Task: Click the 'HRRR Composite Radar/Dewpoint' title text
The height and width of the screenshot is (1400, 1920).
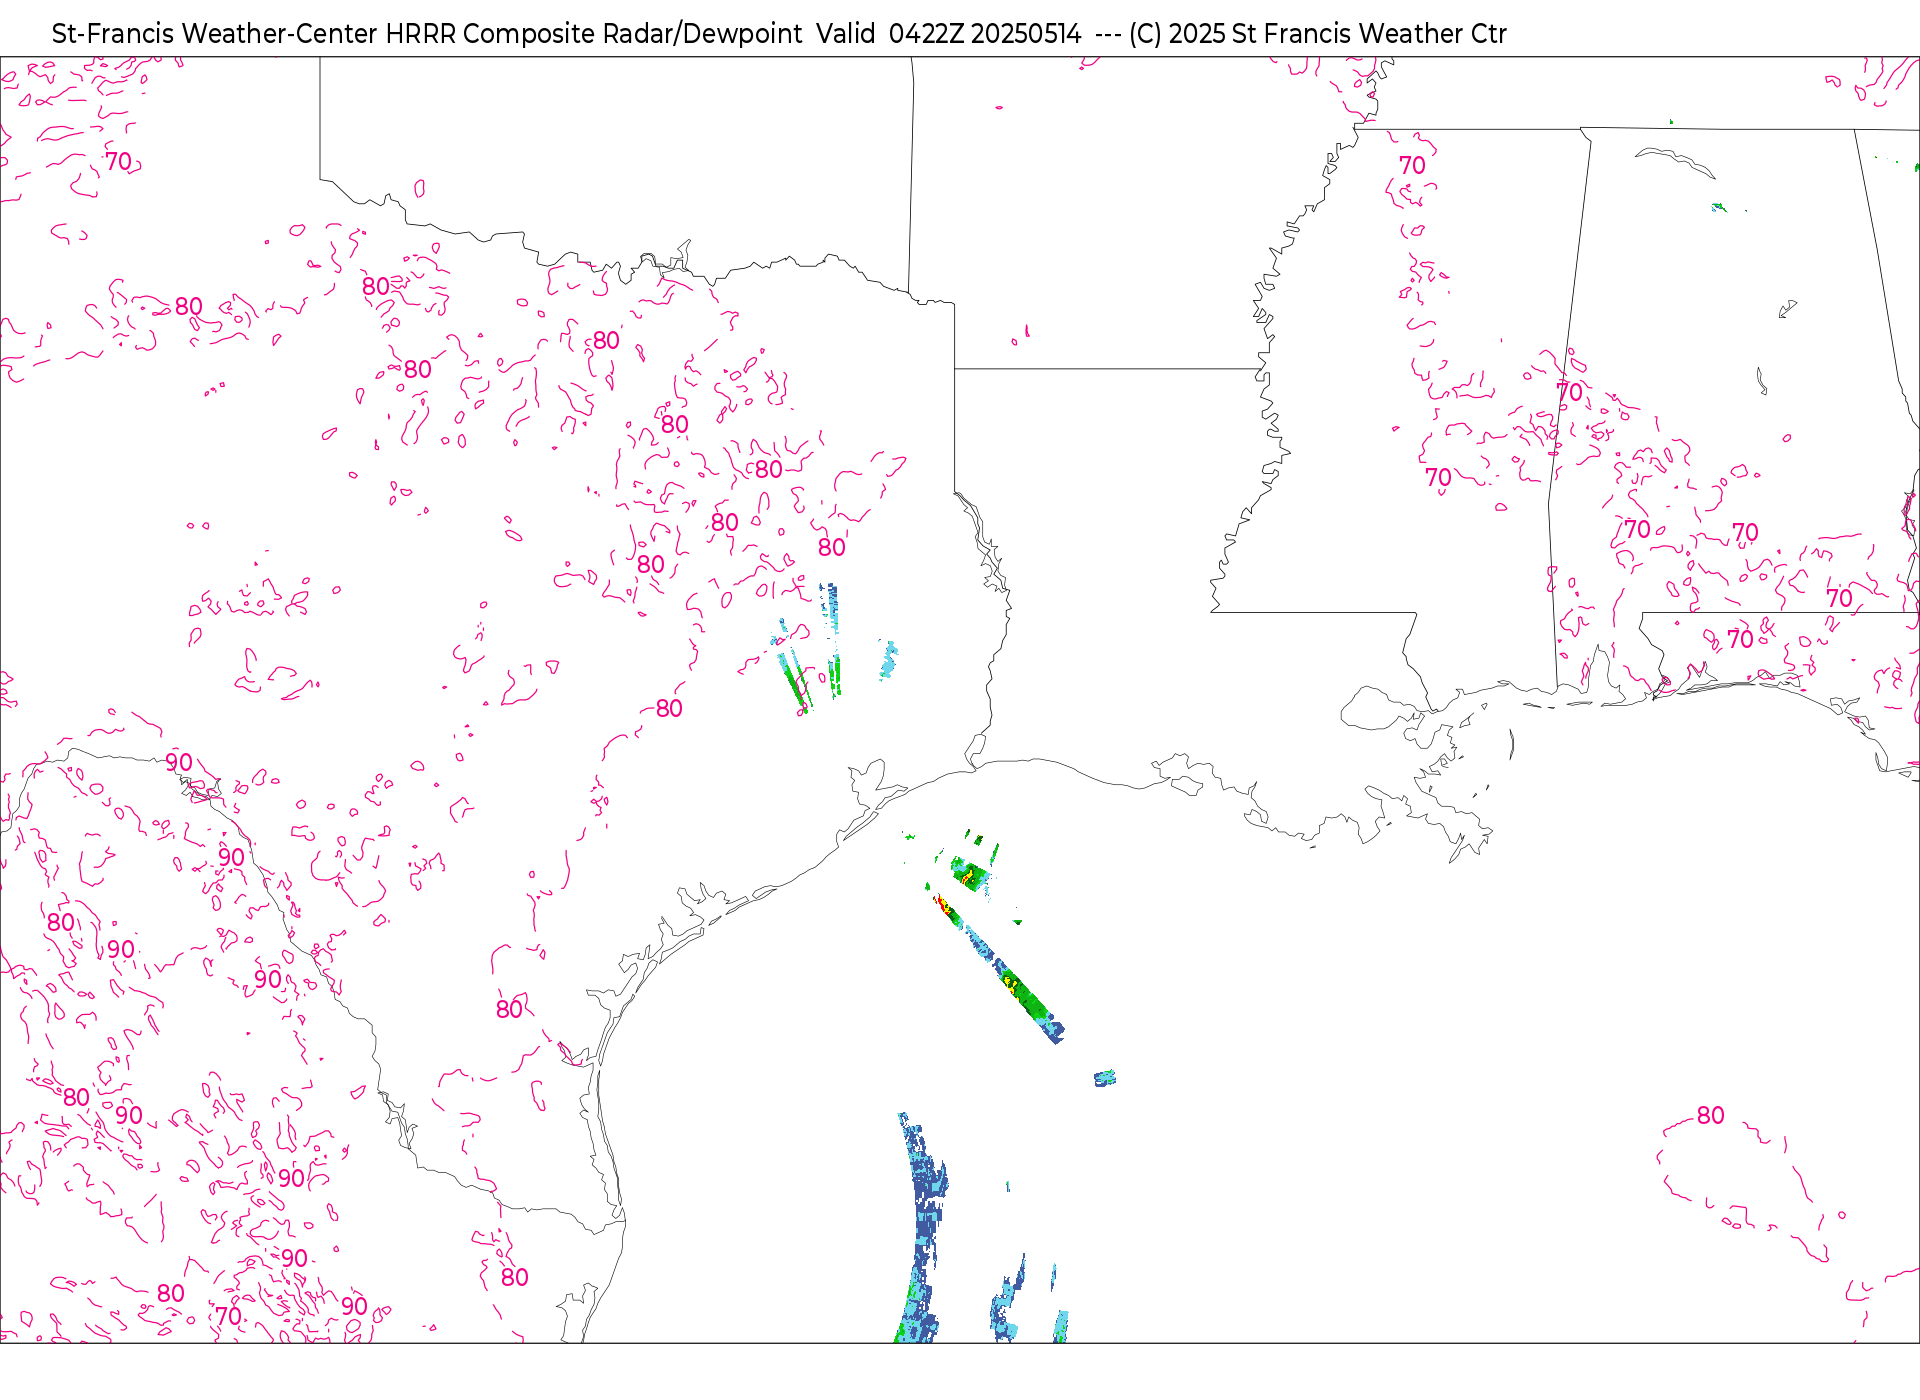Action: click(594, 34)
